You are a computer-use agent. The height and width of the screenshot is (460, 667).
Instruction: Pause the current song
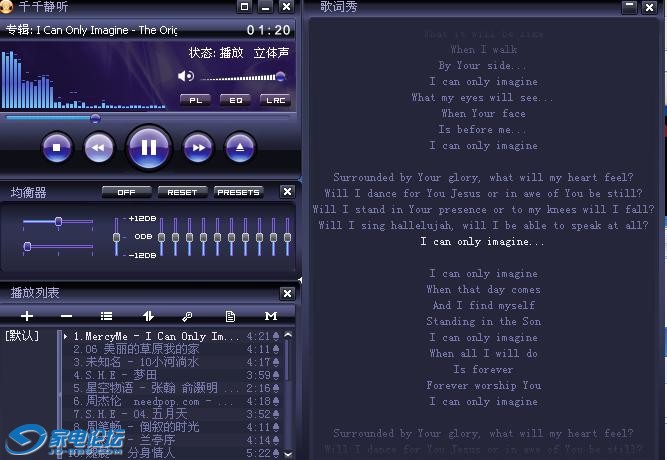click(148, 148)
